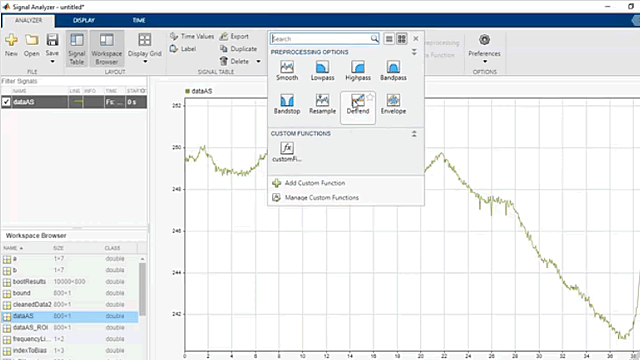Open the Delete dropdown arrow

click(258, 62)
